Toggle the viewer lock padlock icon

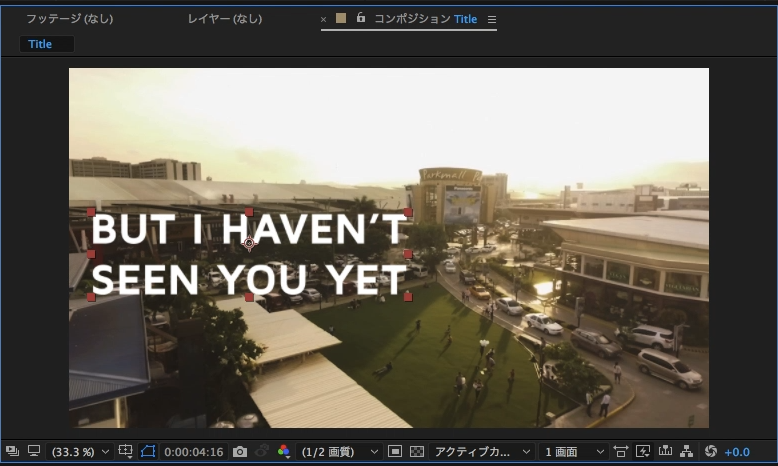click(361, 18)
